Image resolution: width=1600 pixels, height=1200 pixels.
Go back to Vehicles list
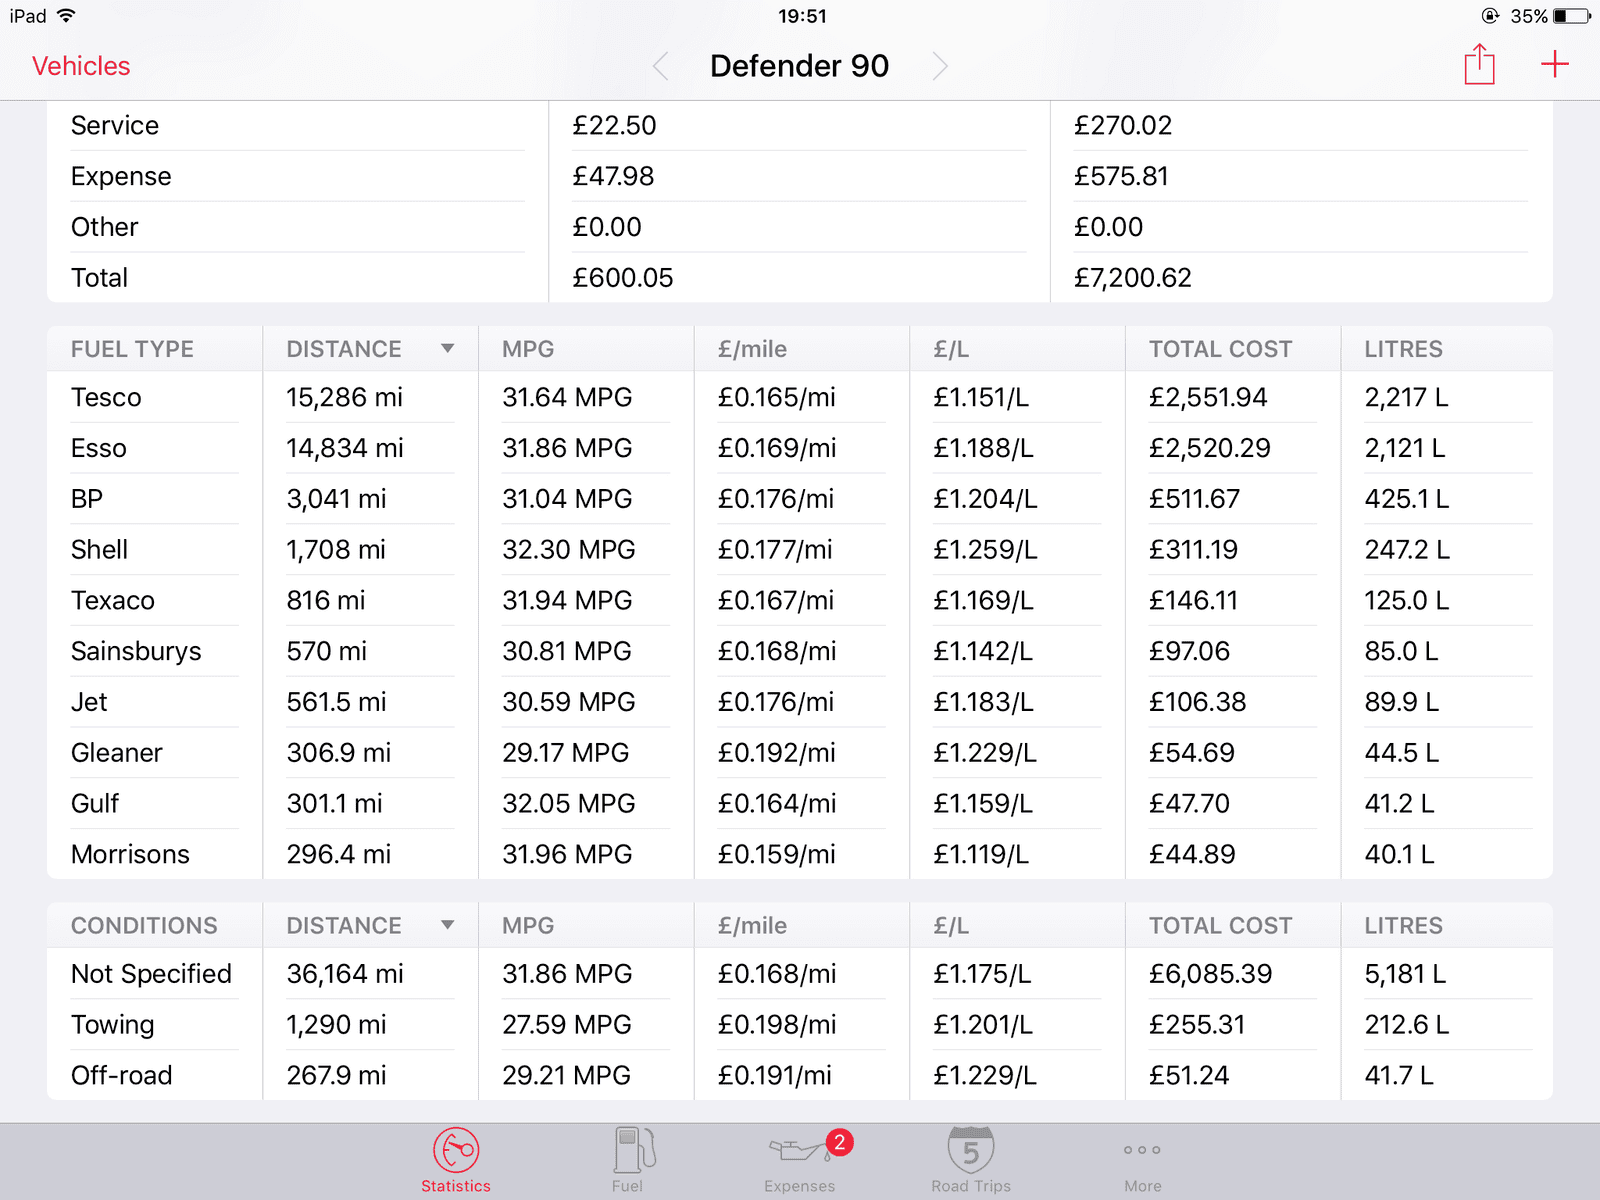click(81, 66)
